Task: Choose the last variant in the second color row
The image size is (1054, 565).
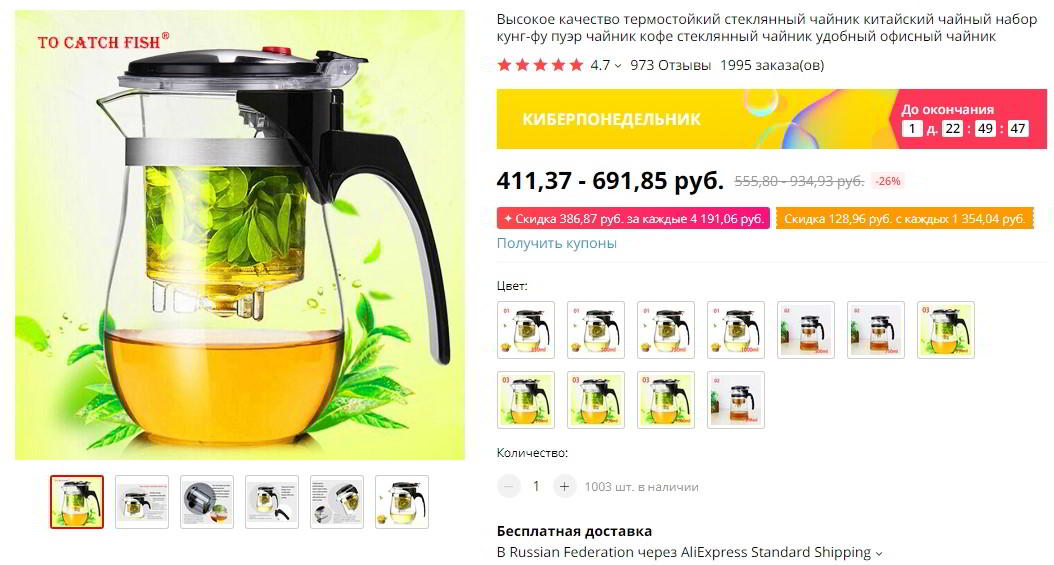Action: tap(736, 400)
